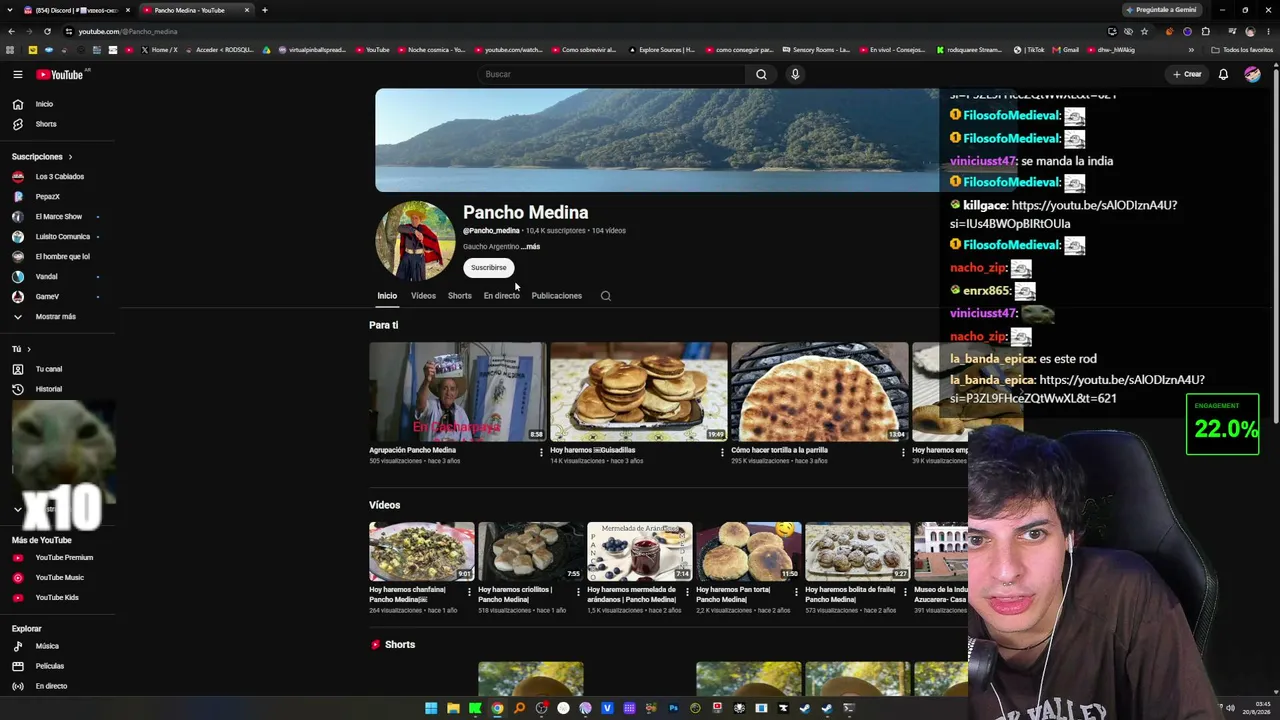Subscribe with the Suscribirse button
1280x720 pixels.
(x=489, y=268)
